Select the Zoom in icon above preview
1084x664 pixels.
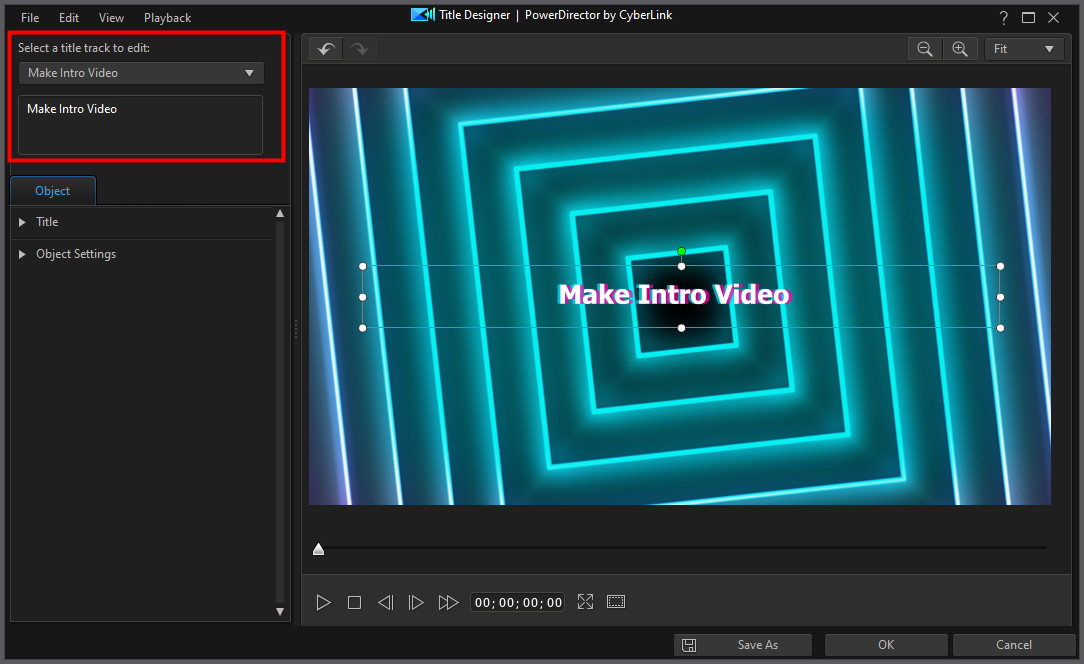tap(960, 48)
